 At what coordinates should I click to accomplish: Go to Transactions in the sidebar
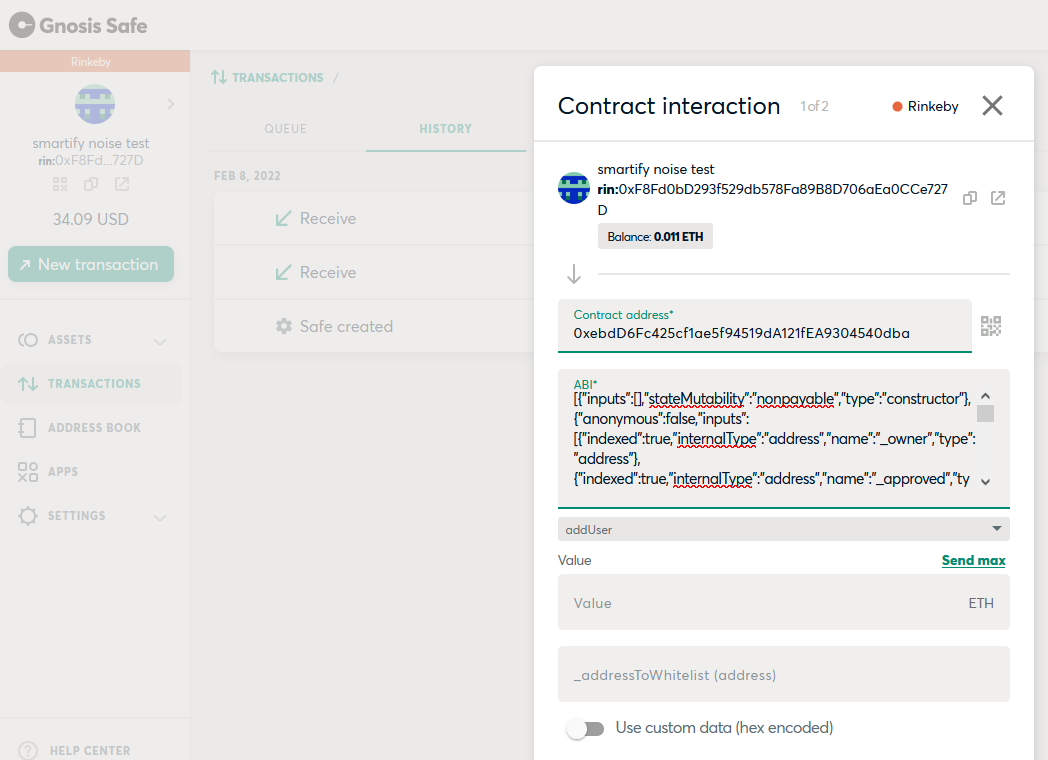click(x=91, y=384)
